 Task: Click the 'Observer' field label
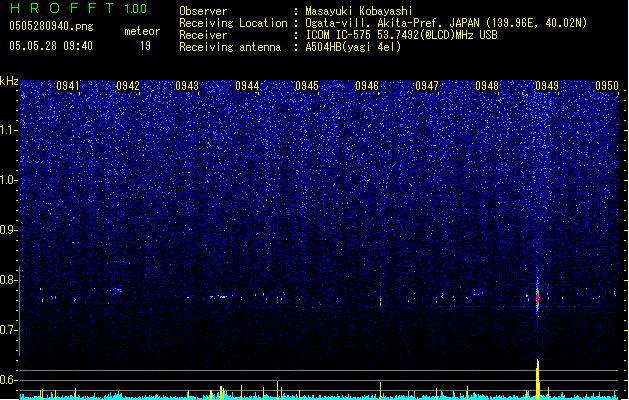pyautogui.click(x=203, y=11)
